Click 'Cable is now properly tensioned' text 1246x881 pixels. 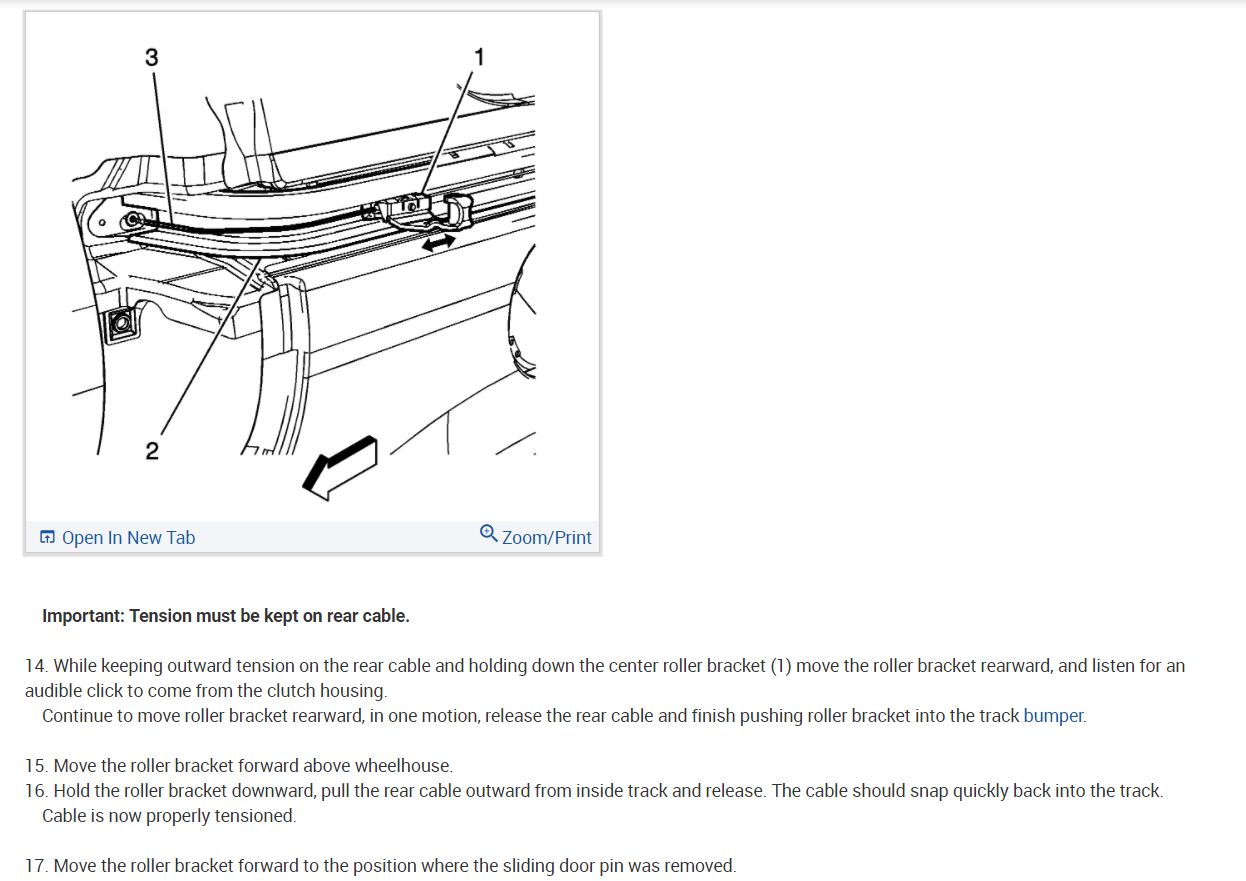(x=169, y=816)
